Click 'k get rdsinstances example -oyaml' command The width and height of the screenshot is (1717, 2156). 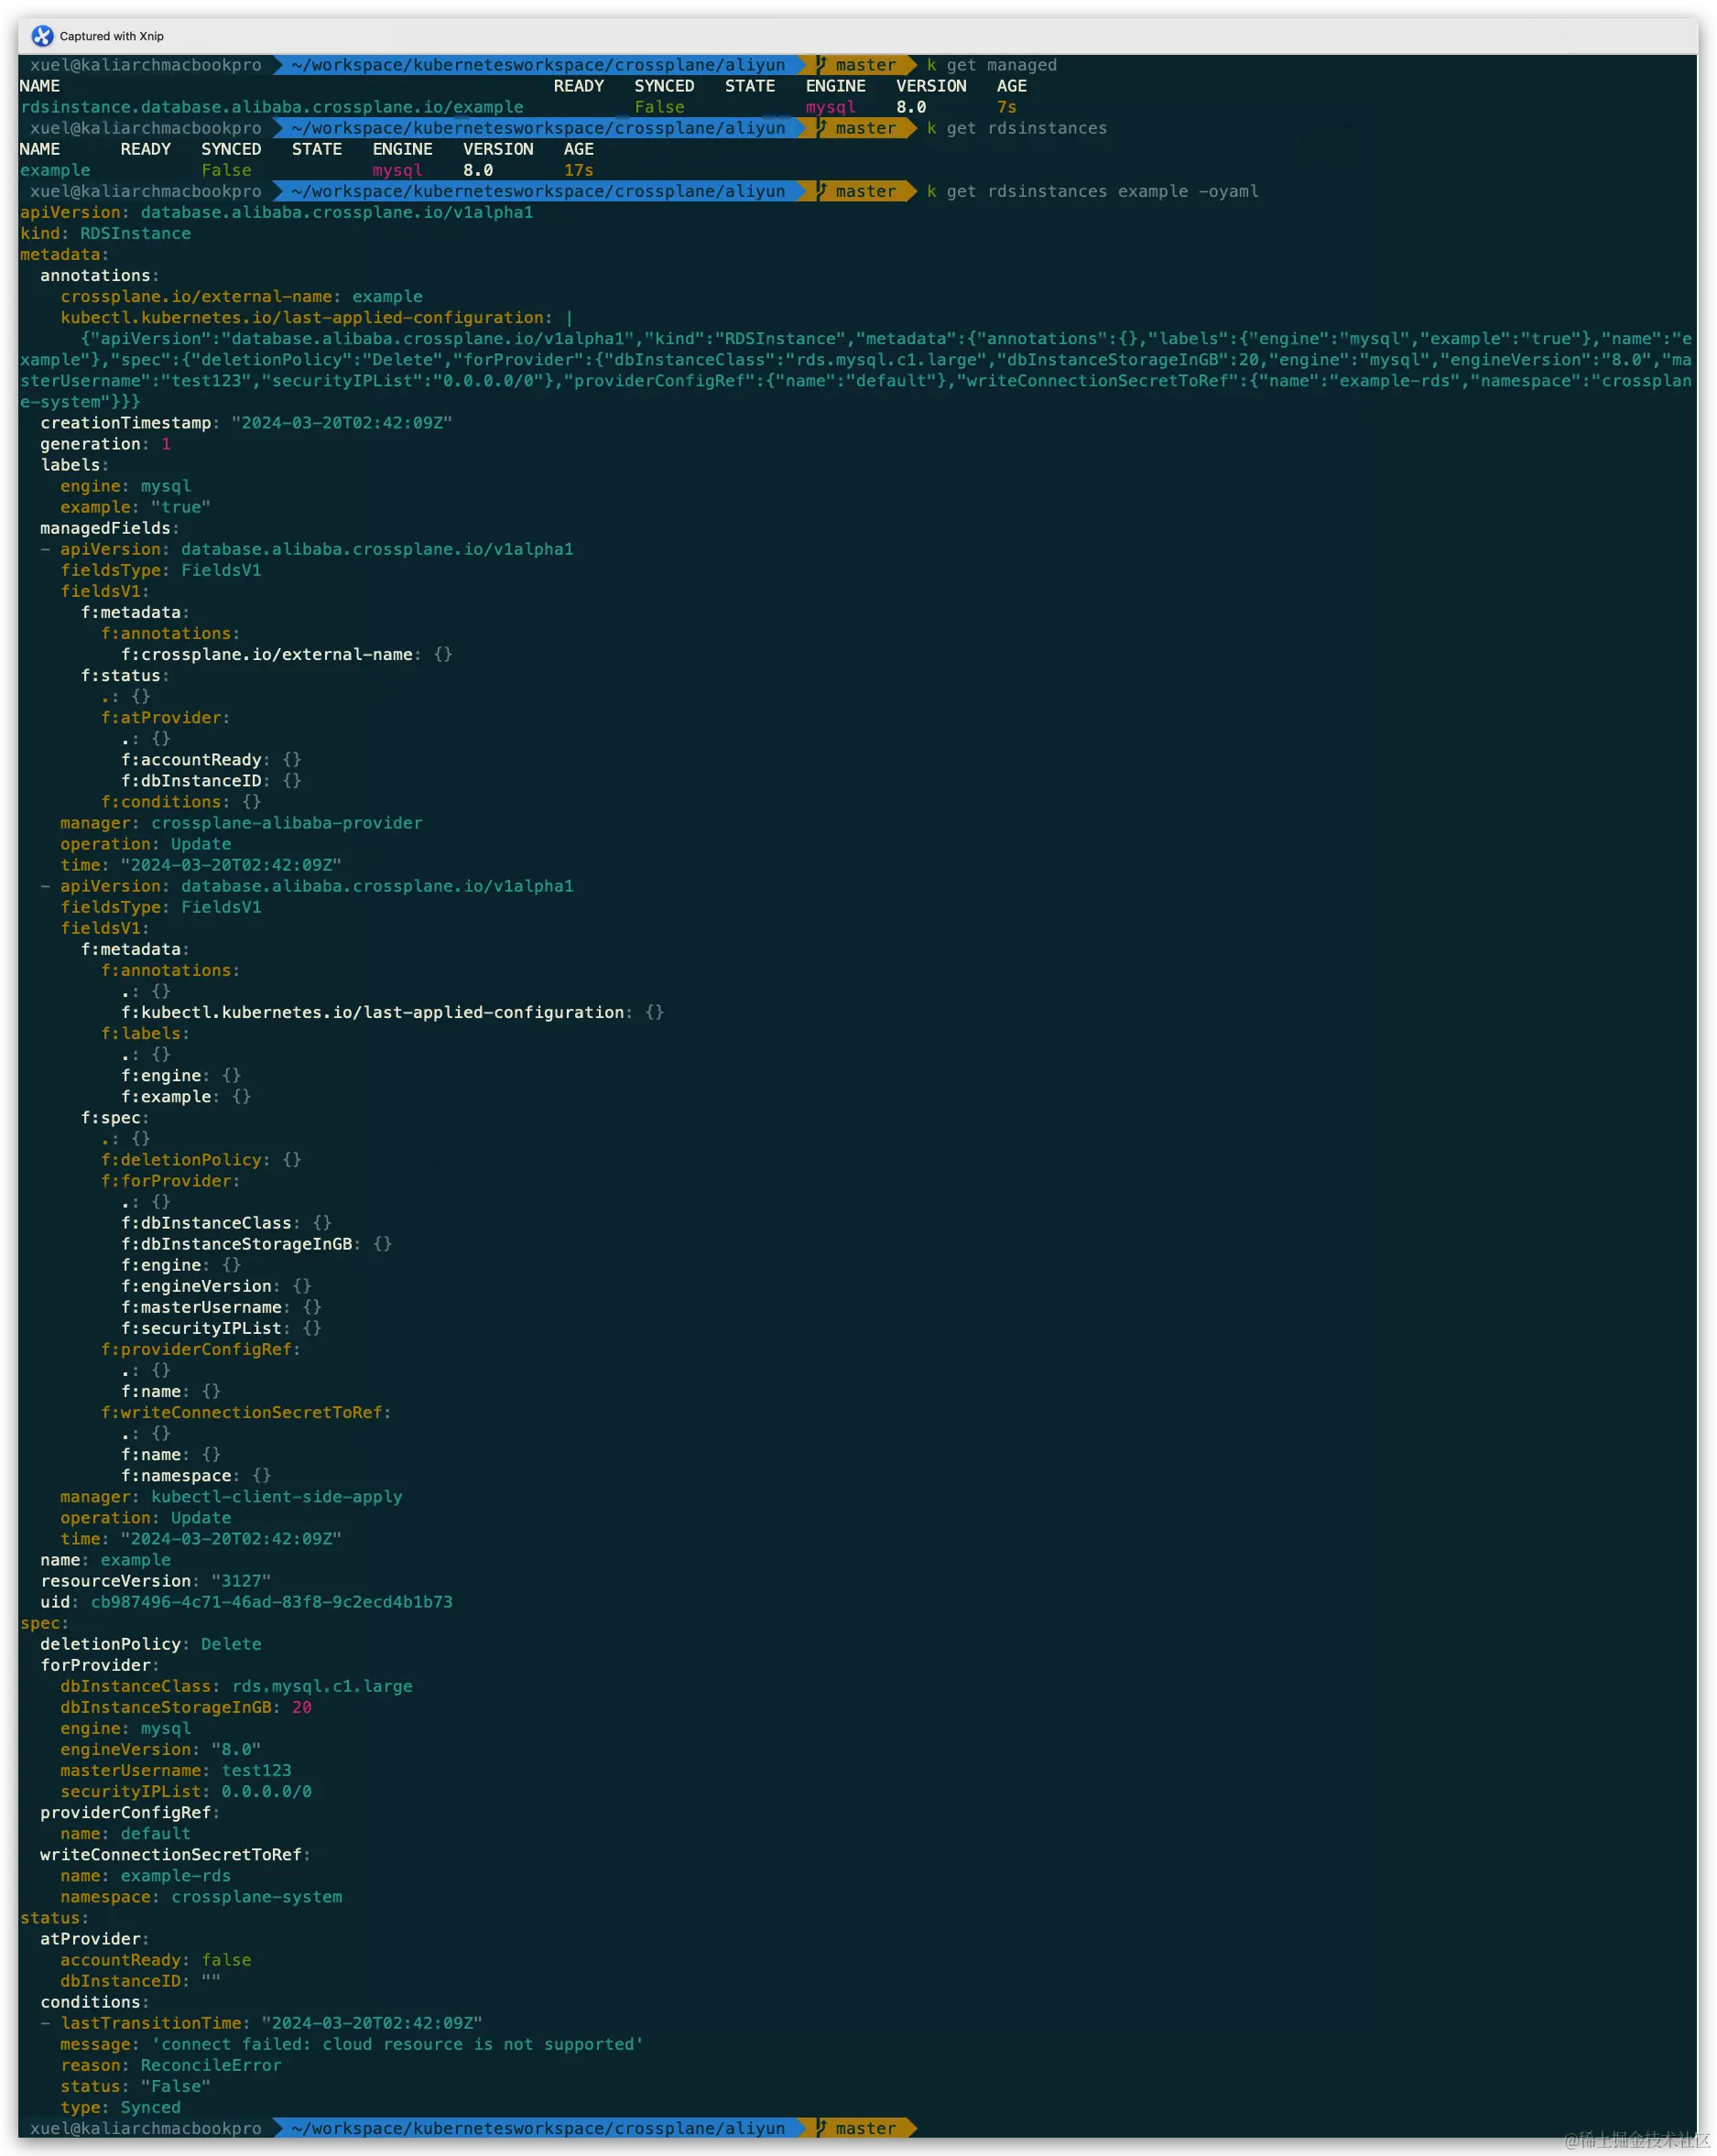point(1092,191)
